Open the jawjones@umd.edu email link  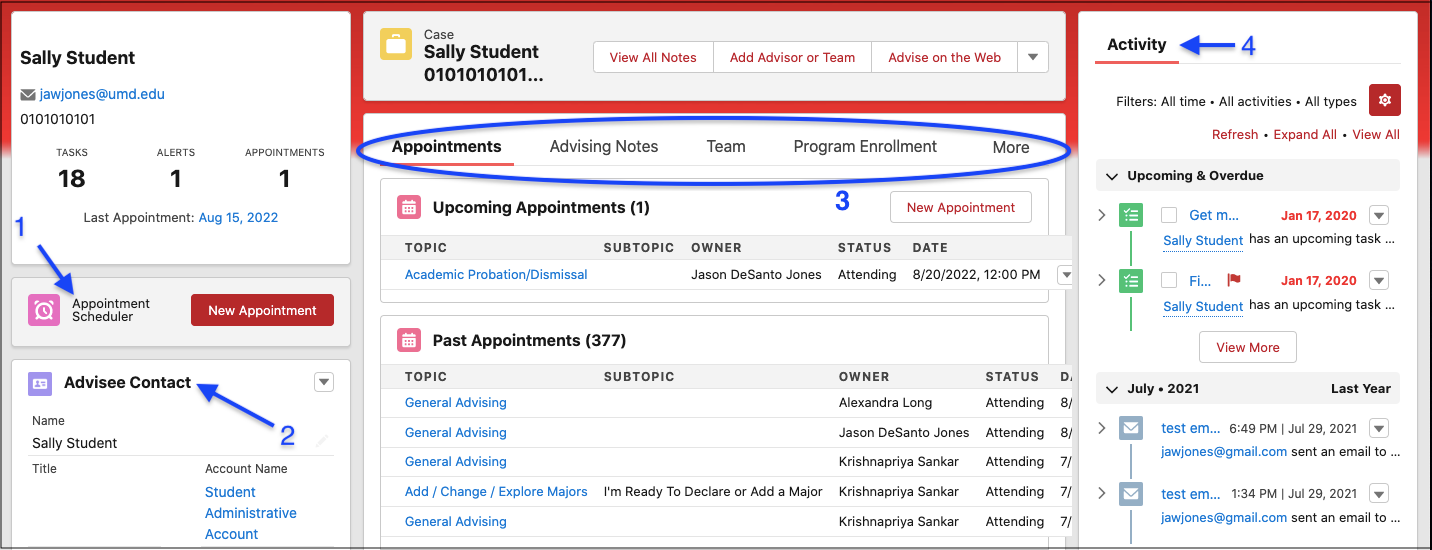(x=102, y=94)
